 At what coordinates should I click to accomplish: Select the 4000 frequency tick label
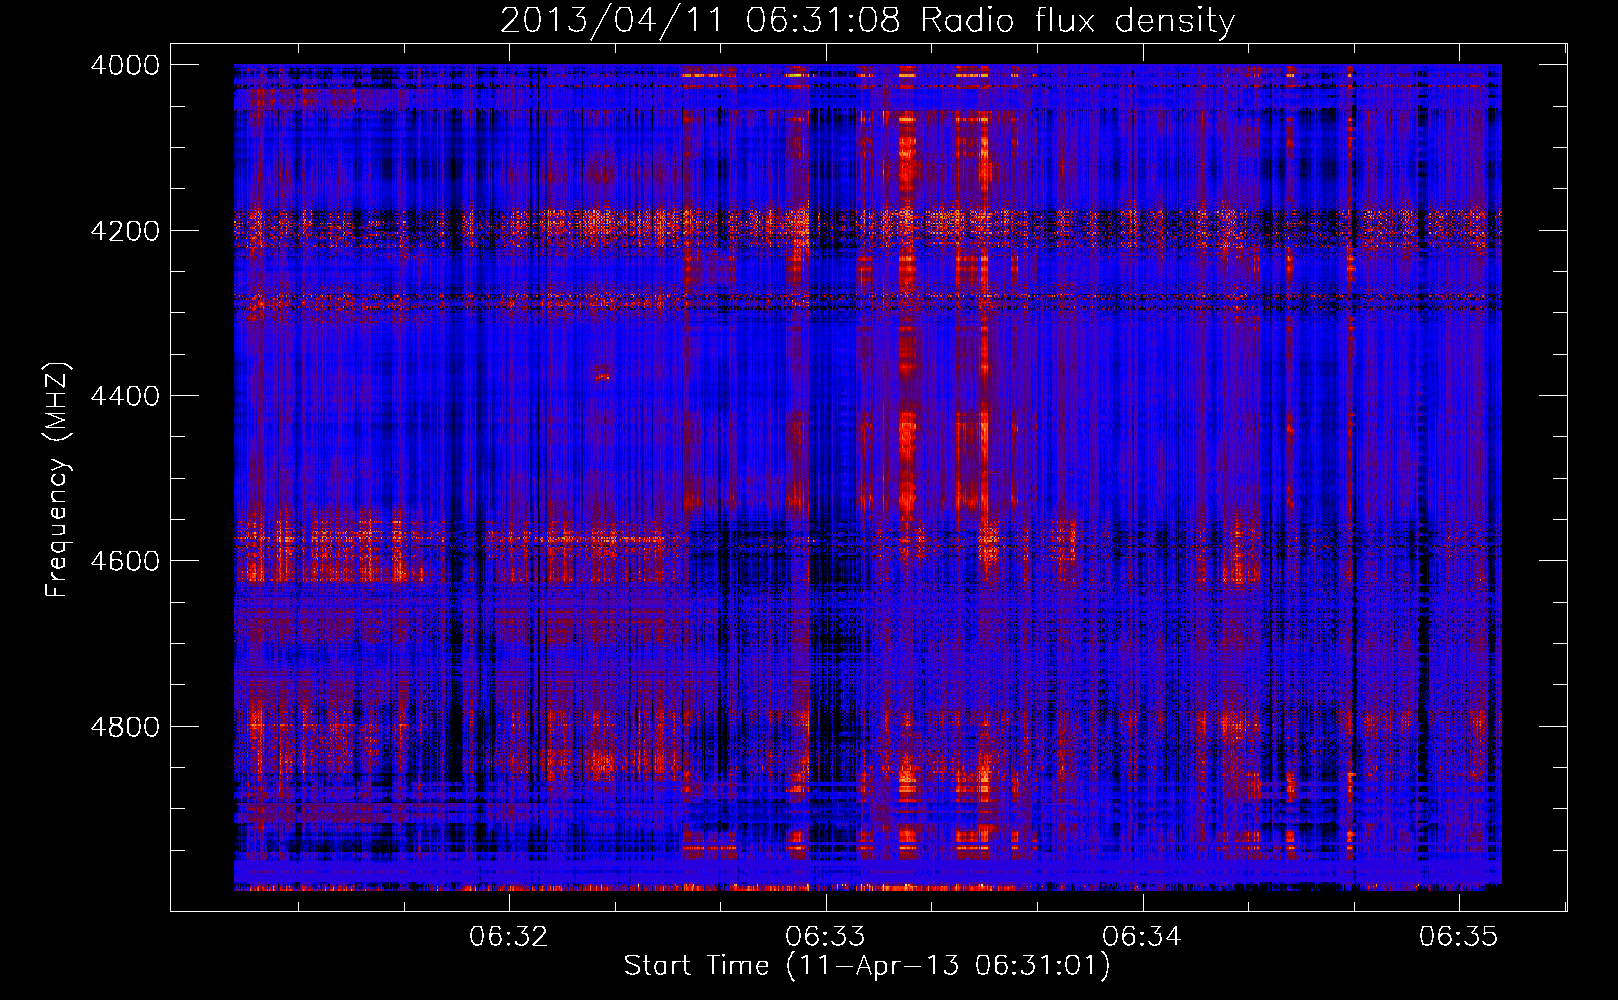125,65
